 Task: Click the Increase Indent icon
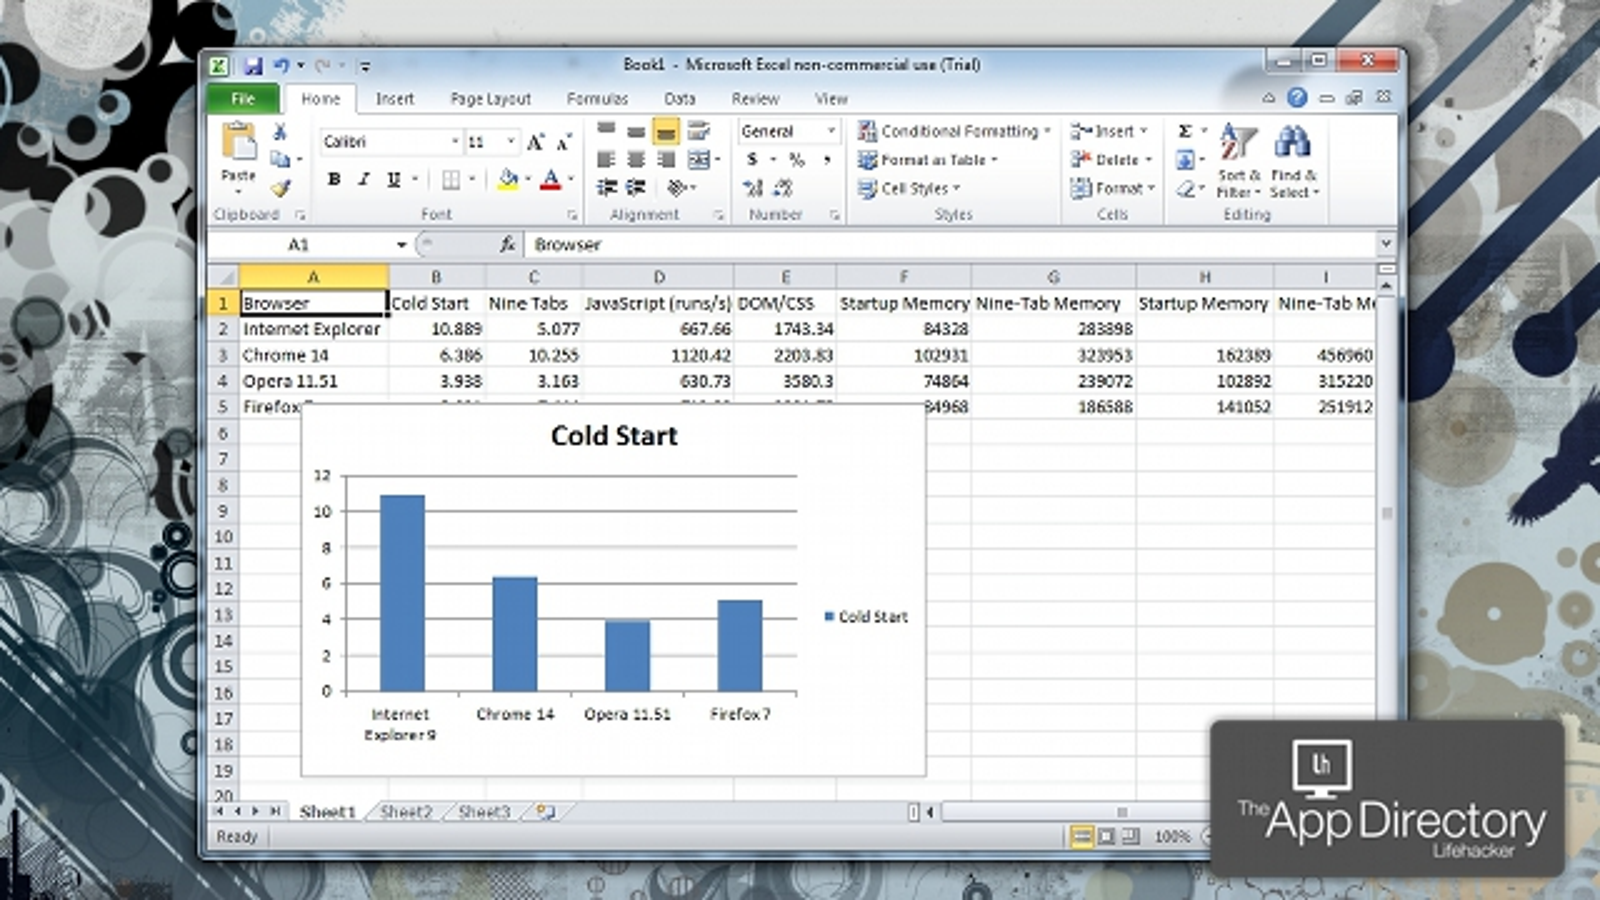tap(636, 187)
